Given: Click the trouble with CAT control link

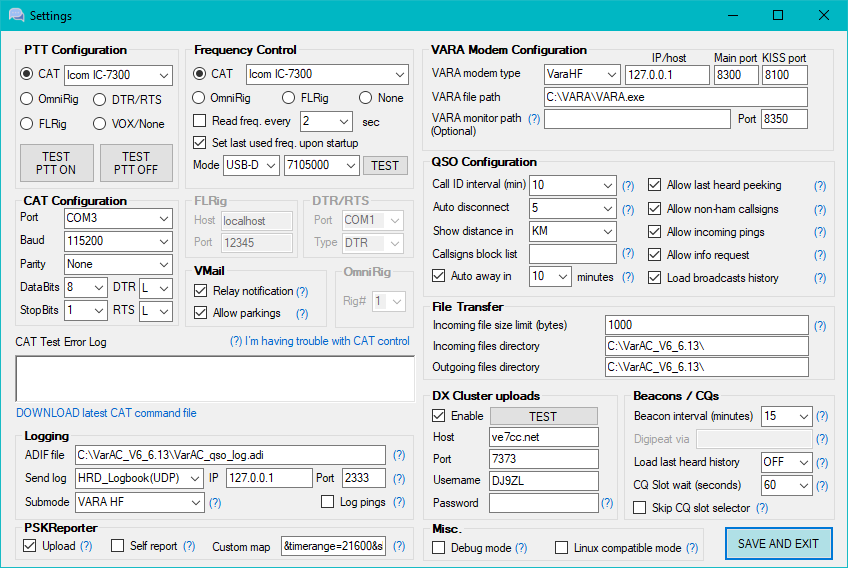Looking at the screenshot, I should coord(319,341).
